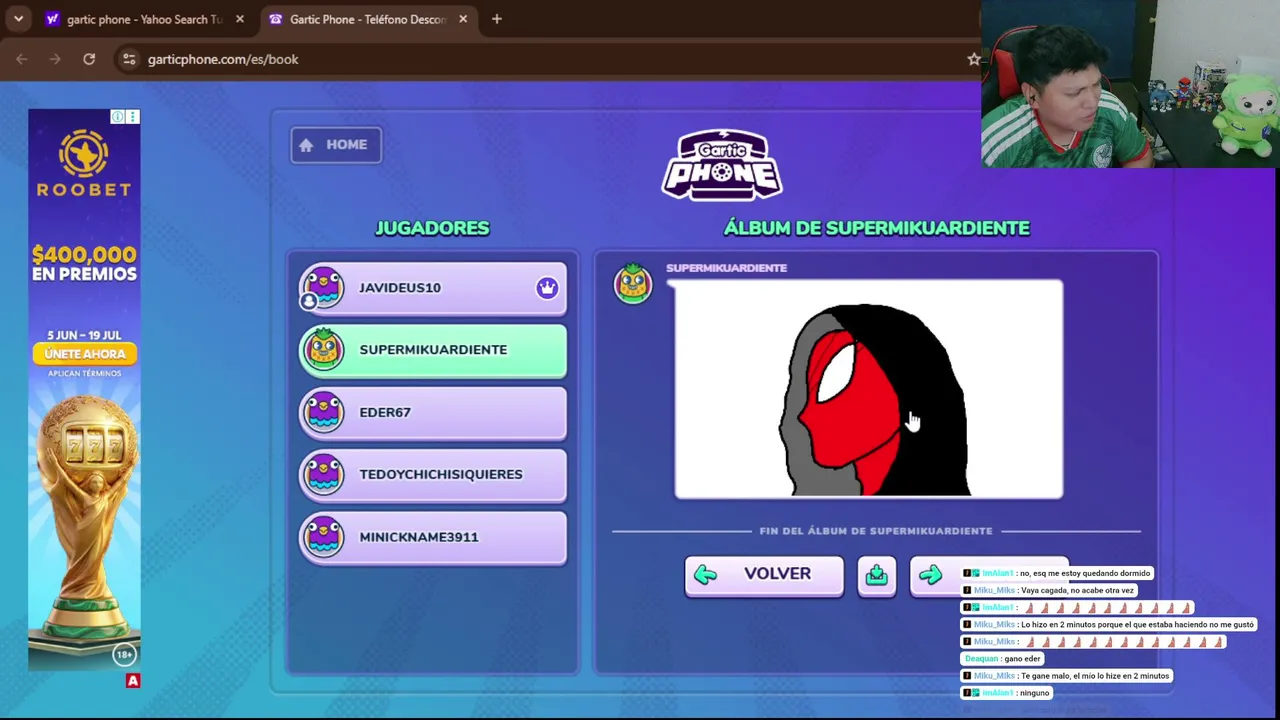Click the 18+ badge on the ad
This screenshot has width=1280, height=720.
pyautogui.click(x=124, y=655)
